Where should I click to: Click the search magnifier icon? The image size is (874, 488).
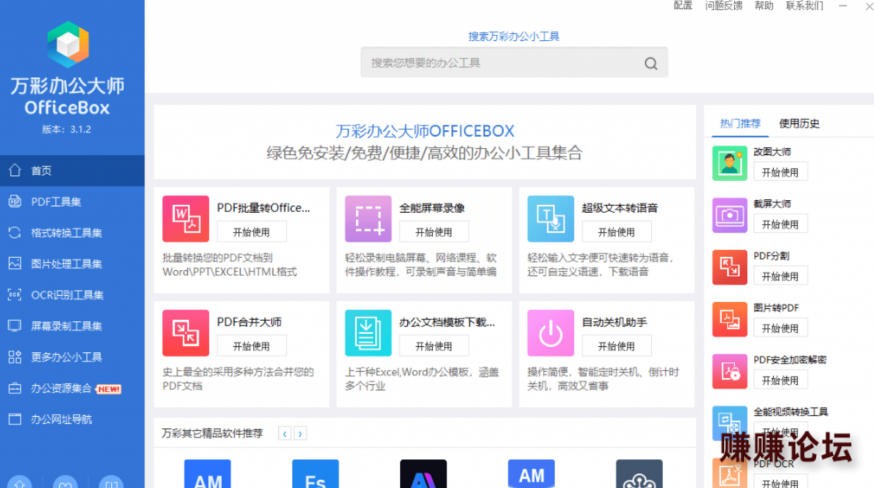pyautogui.click(x=651, y=63)
